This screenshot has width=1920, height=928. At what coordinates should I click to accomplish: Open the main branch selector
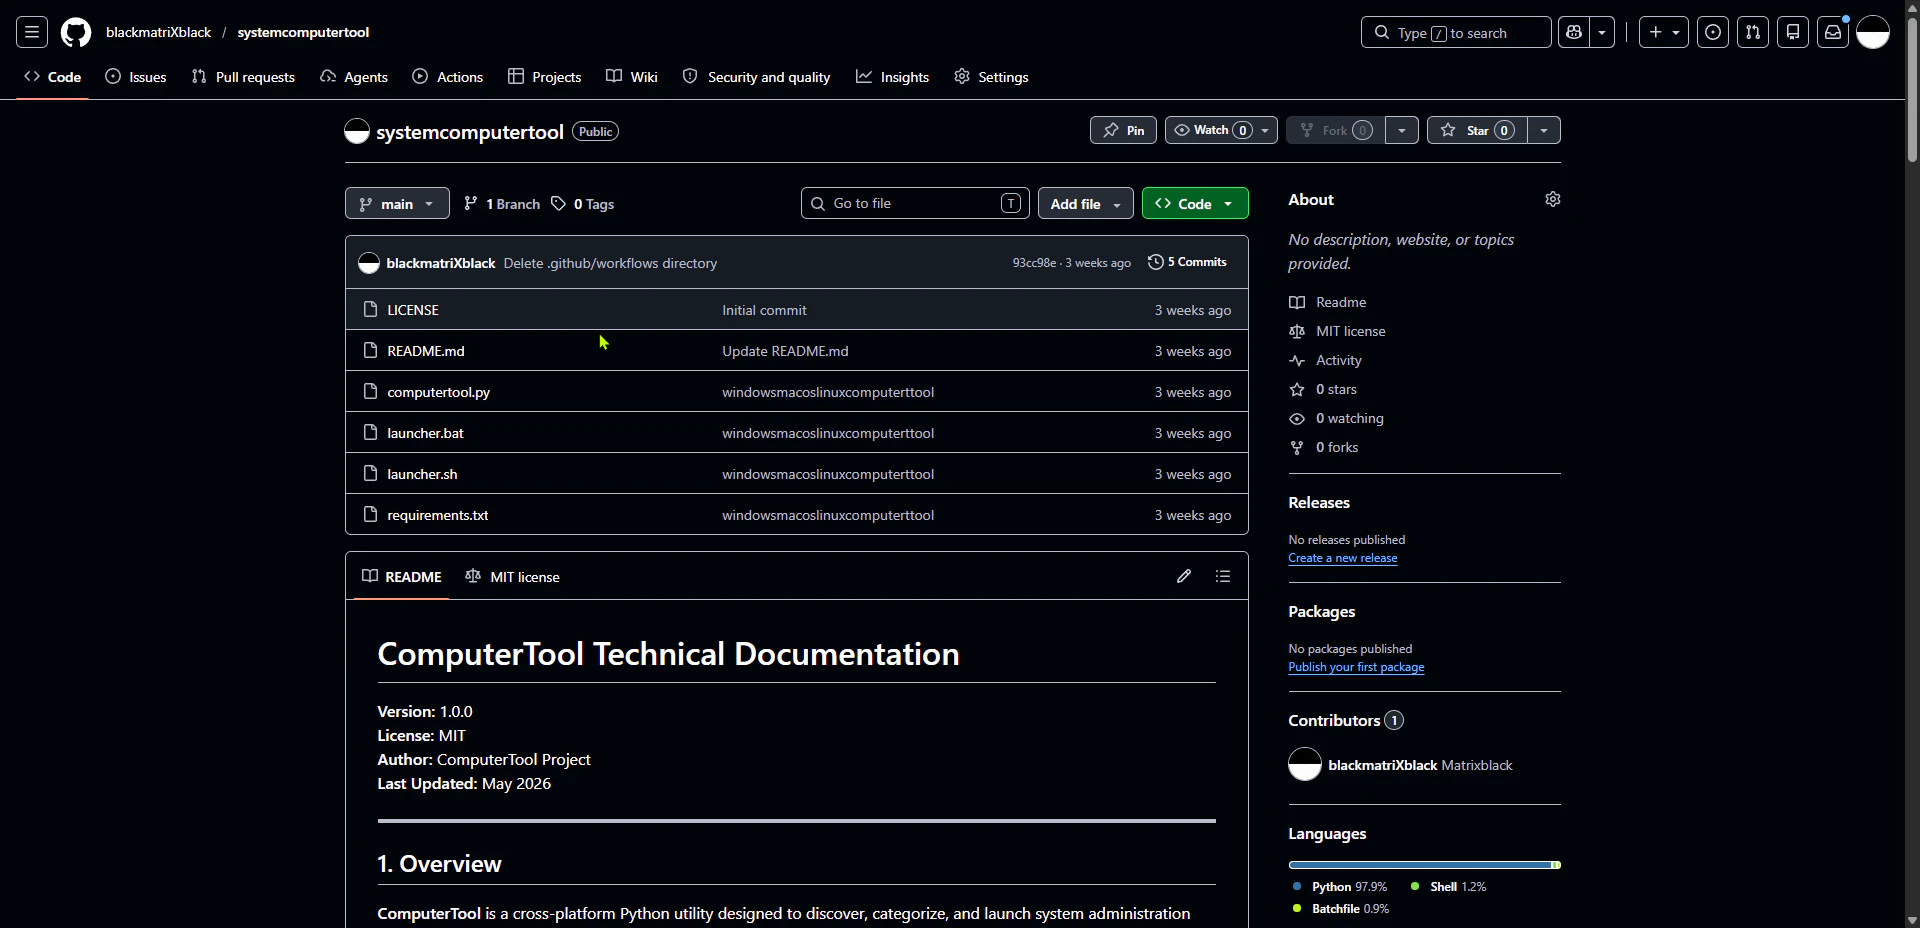(x=397, y=203)
